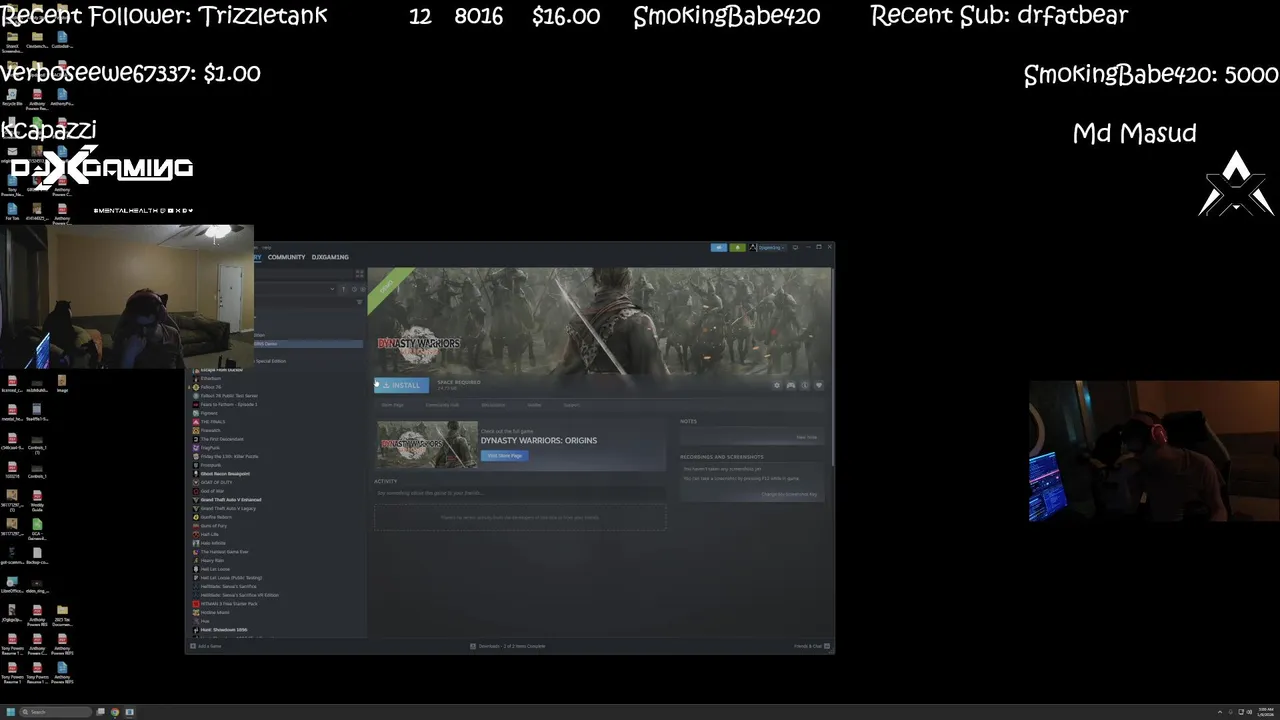Select Figment in the game list
Screen dimensions: 1280x720
pyautogui.click(x=208, y=413)
